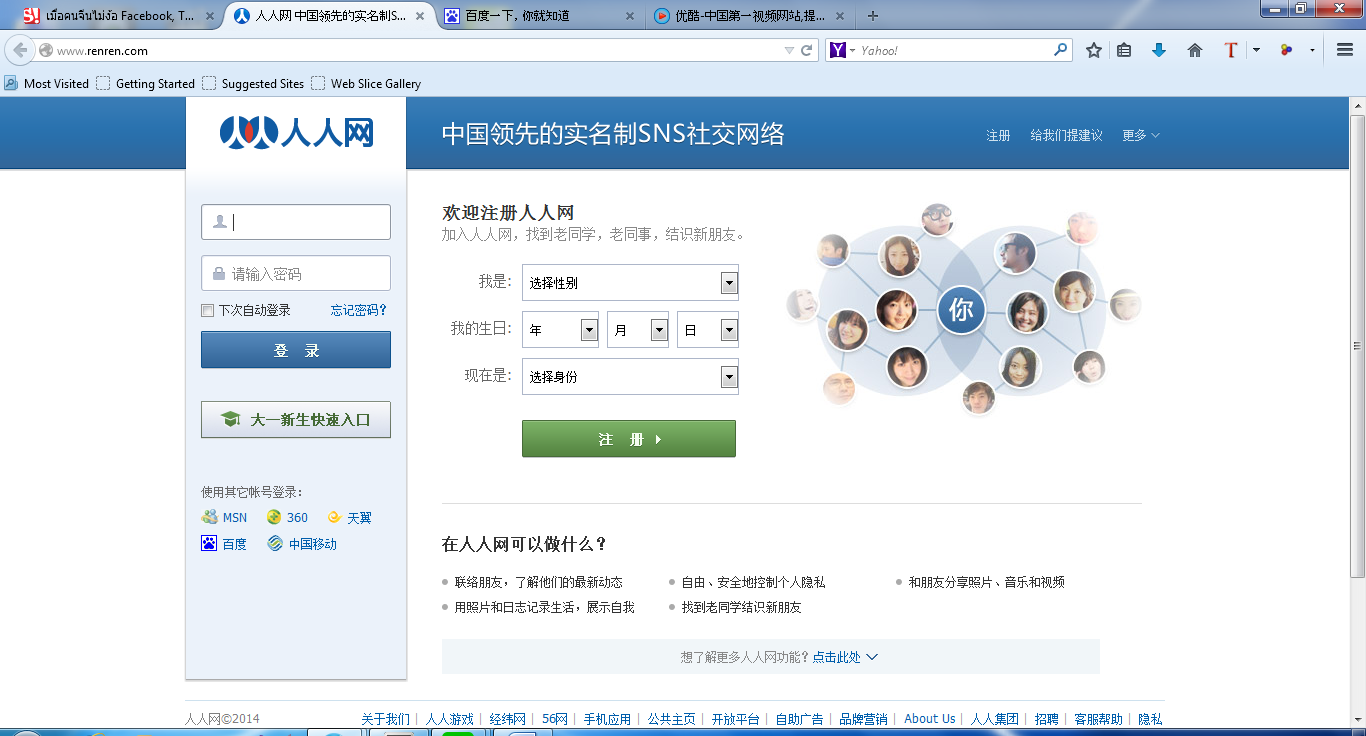The width and height of the screenshot is (1366, 736).
Task: Log in with a 中国移动 account
Action: 302,544
